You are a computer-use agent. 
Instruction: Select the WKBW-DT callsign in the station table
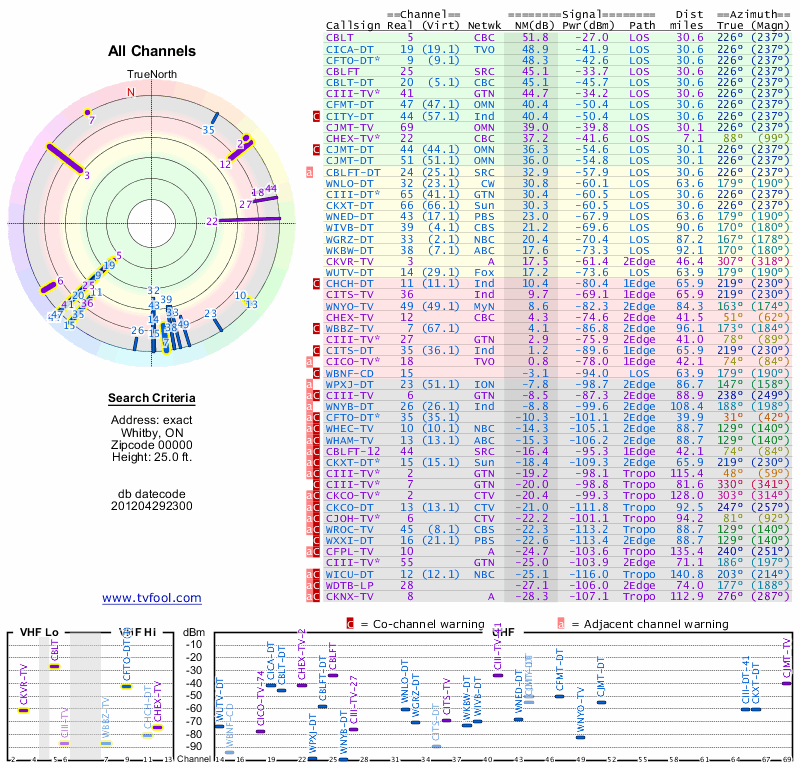(x=350, y=251)
